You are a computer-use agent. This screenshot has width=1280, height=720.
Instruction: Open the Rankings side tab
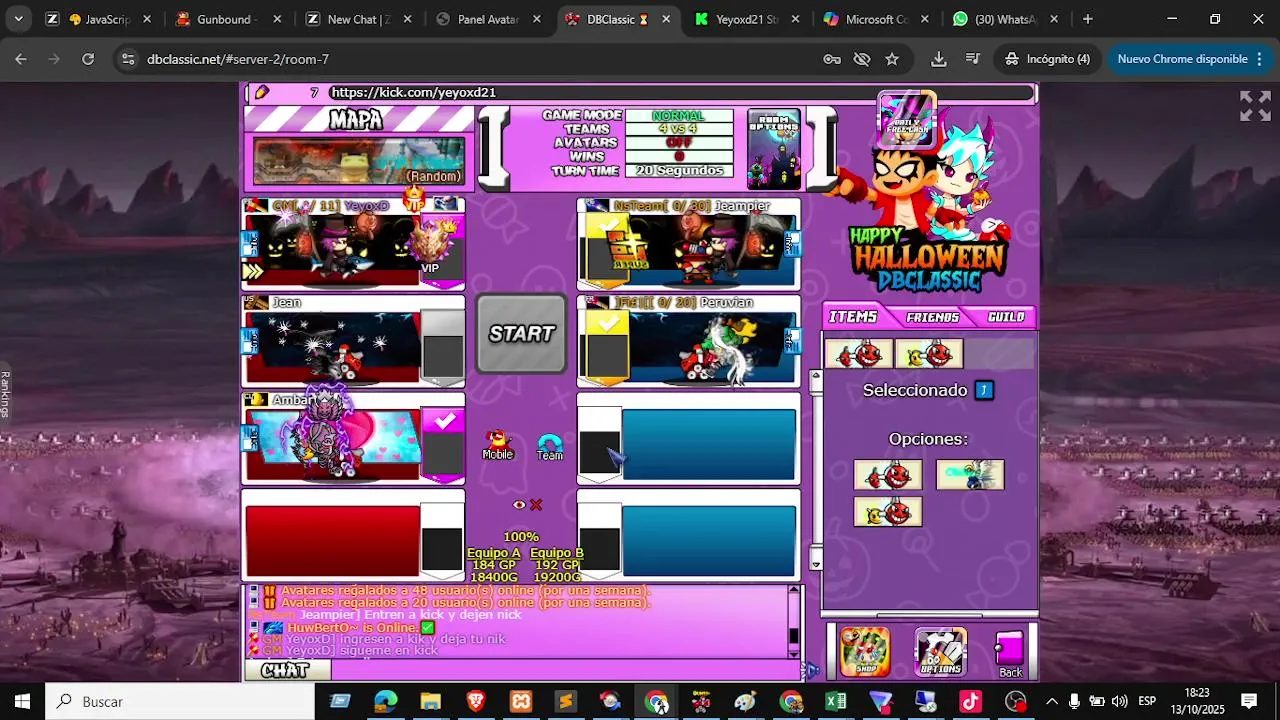click(5, 394)
